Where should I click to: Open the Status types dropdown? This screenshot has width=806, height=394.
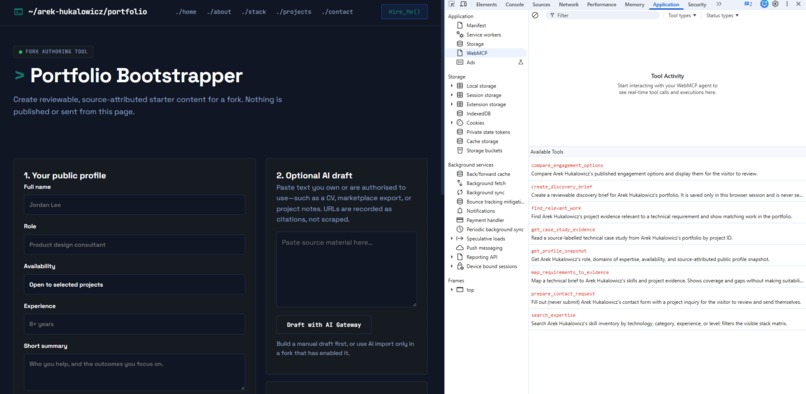722,15
